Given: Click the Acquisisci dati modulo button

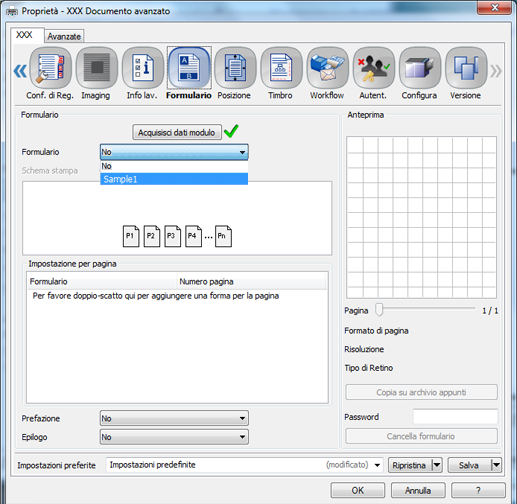Looking at the screenshot, I should [177, 132].
